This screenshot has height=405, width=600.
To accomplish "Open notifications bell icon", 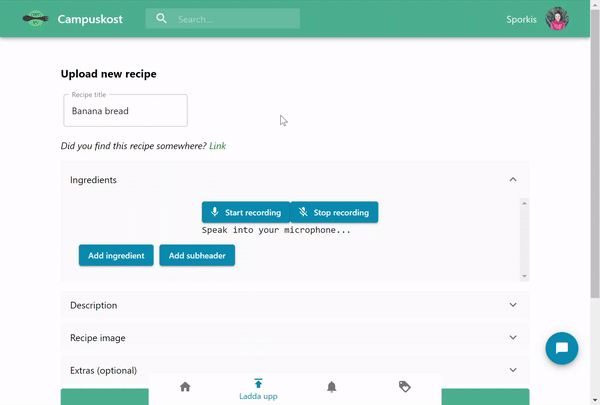I will (x=331, y=387).
